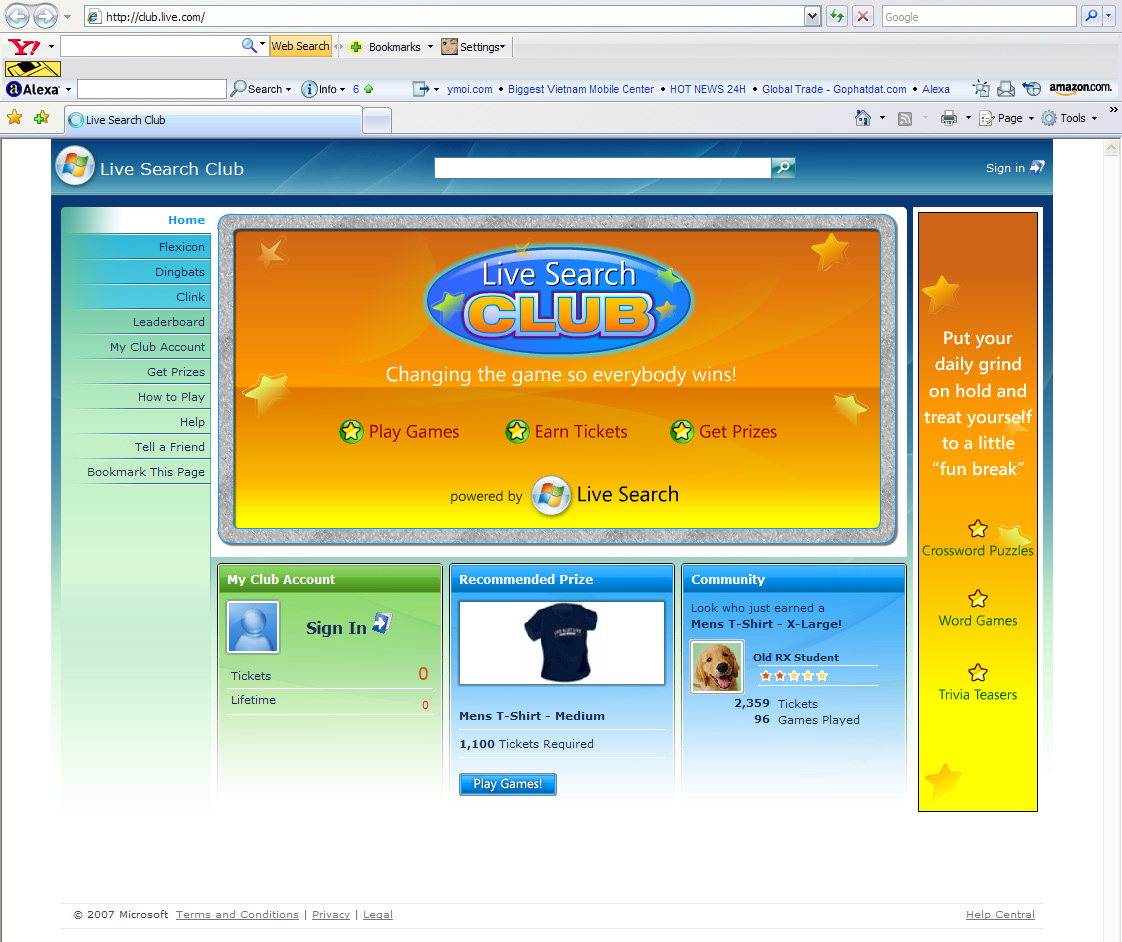This screenshot has height=942, width=1122.
Task: Click the star above Word Games
Action: pyautogui.click(x=977, y=598)
